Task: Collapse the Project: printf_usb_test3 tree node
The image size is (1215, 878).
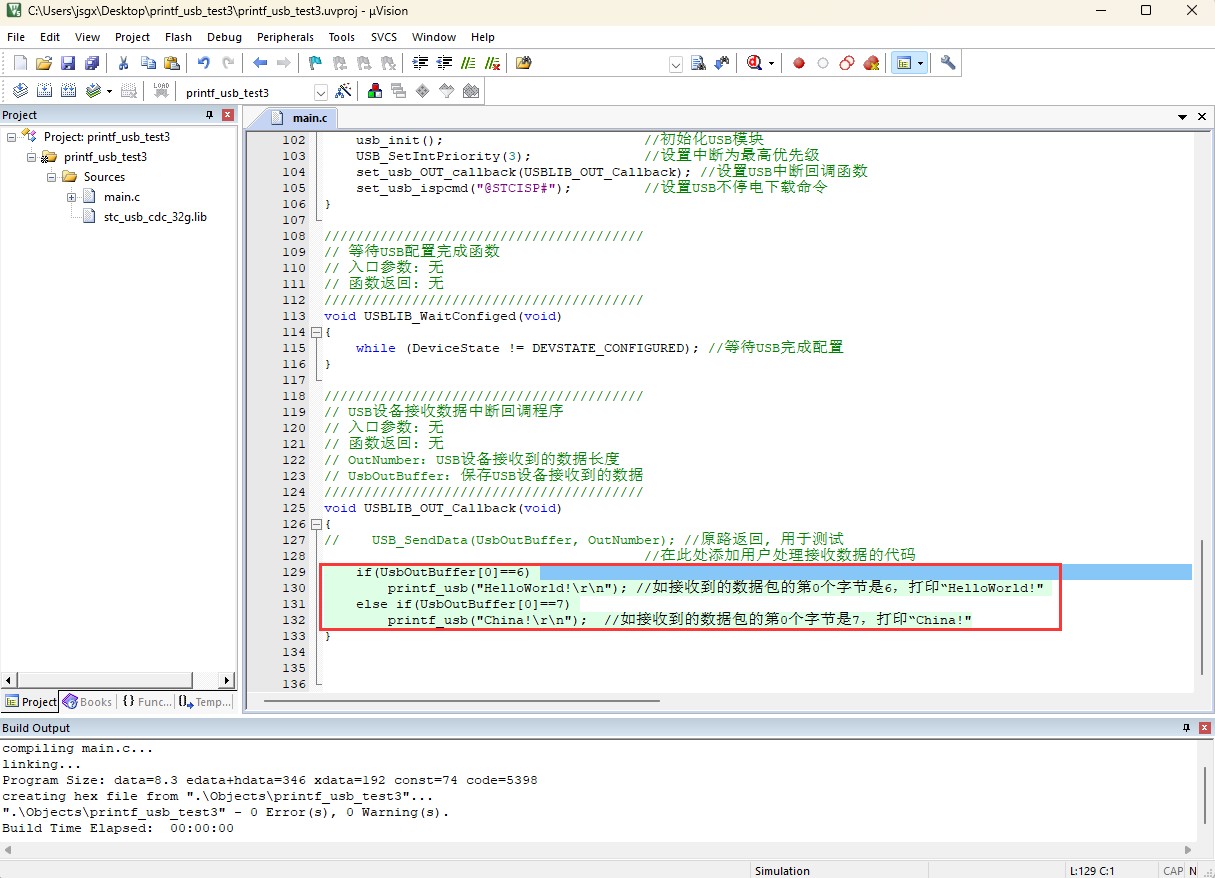Action: [x=11, y=137]
